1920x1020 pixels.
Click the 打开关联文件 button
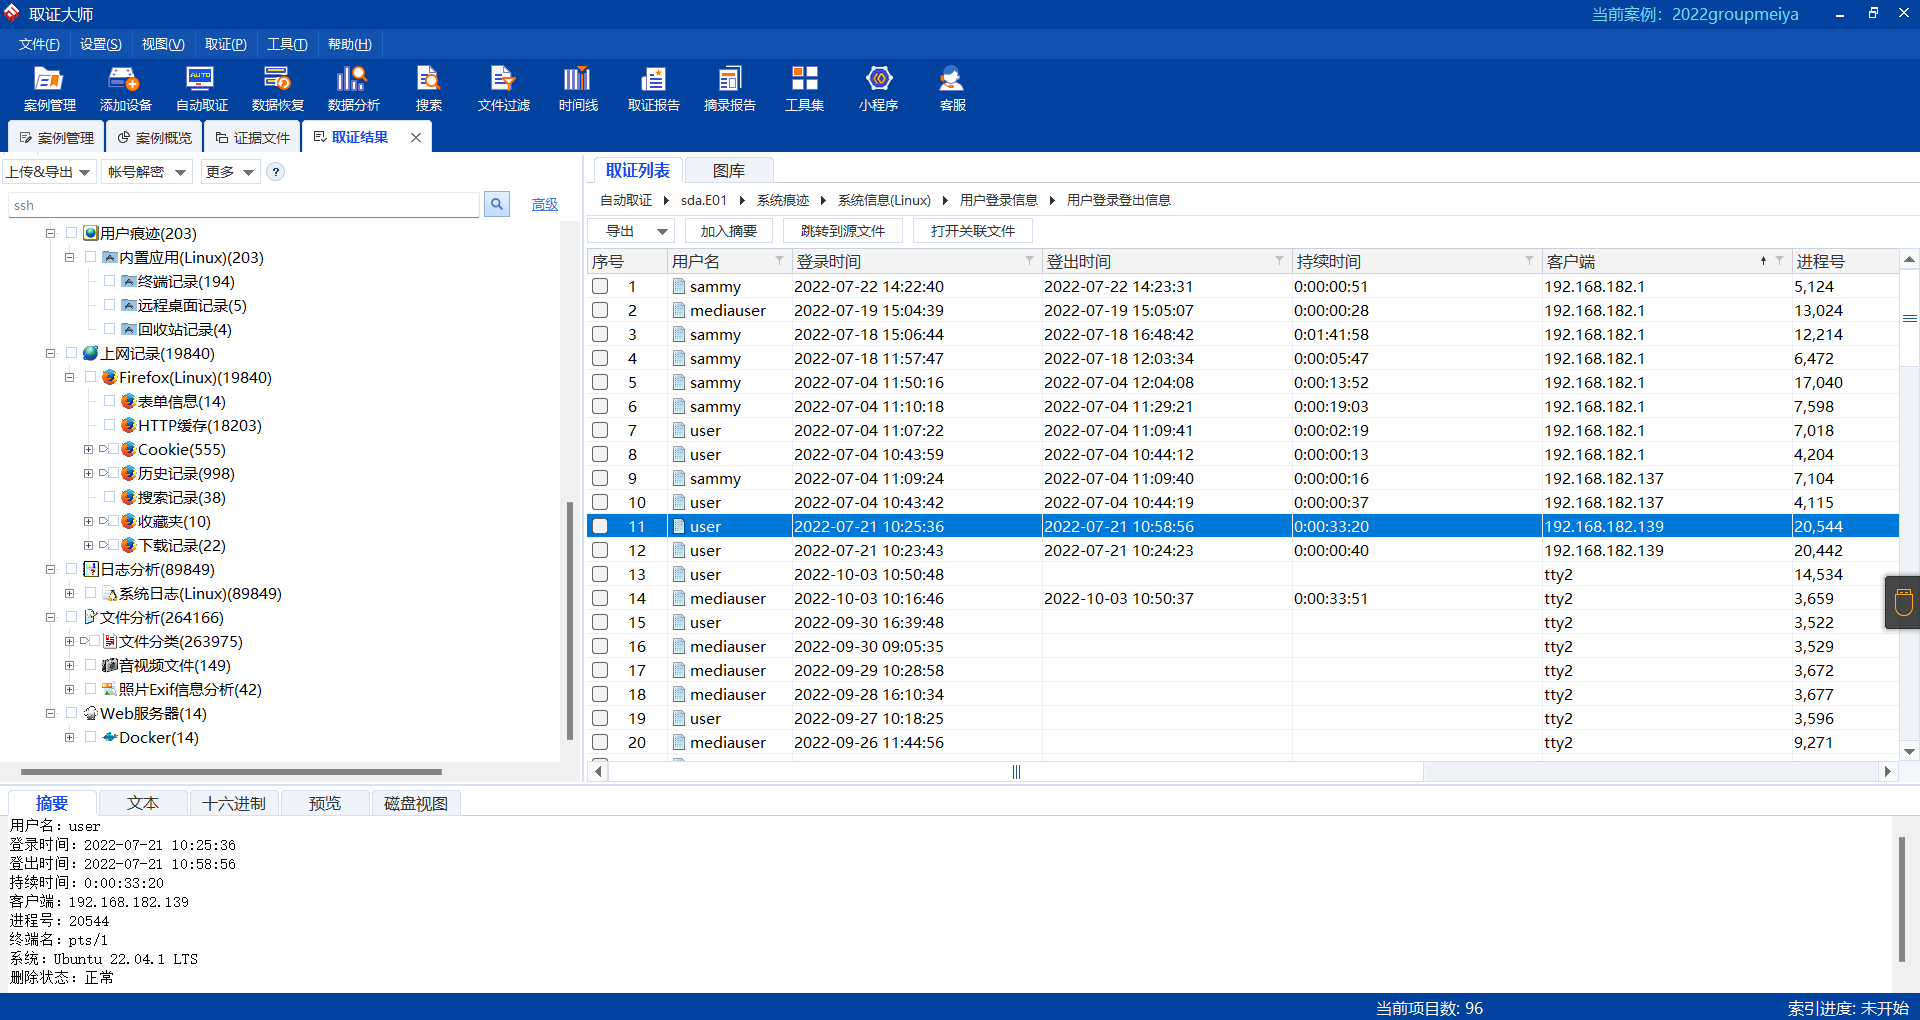(973, 231)
